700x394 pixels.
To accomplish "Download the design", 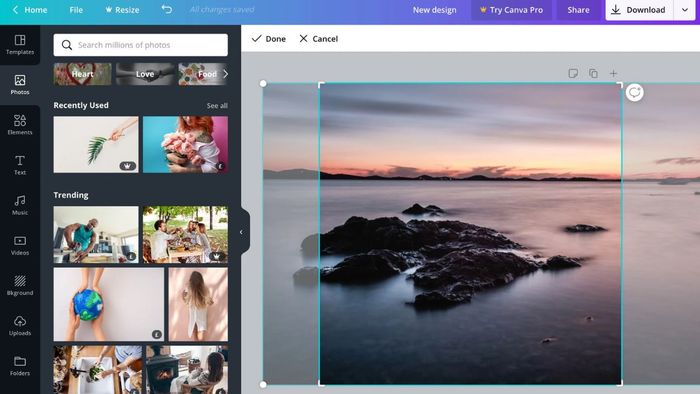I will 638,10.
